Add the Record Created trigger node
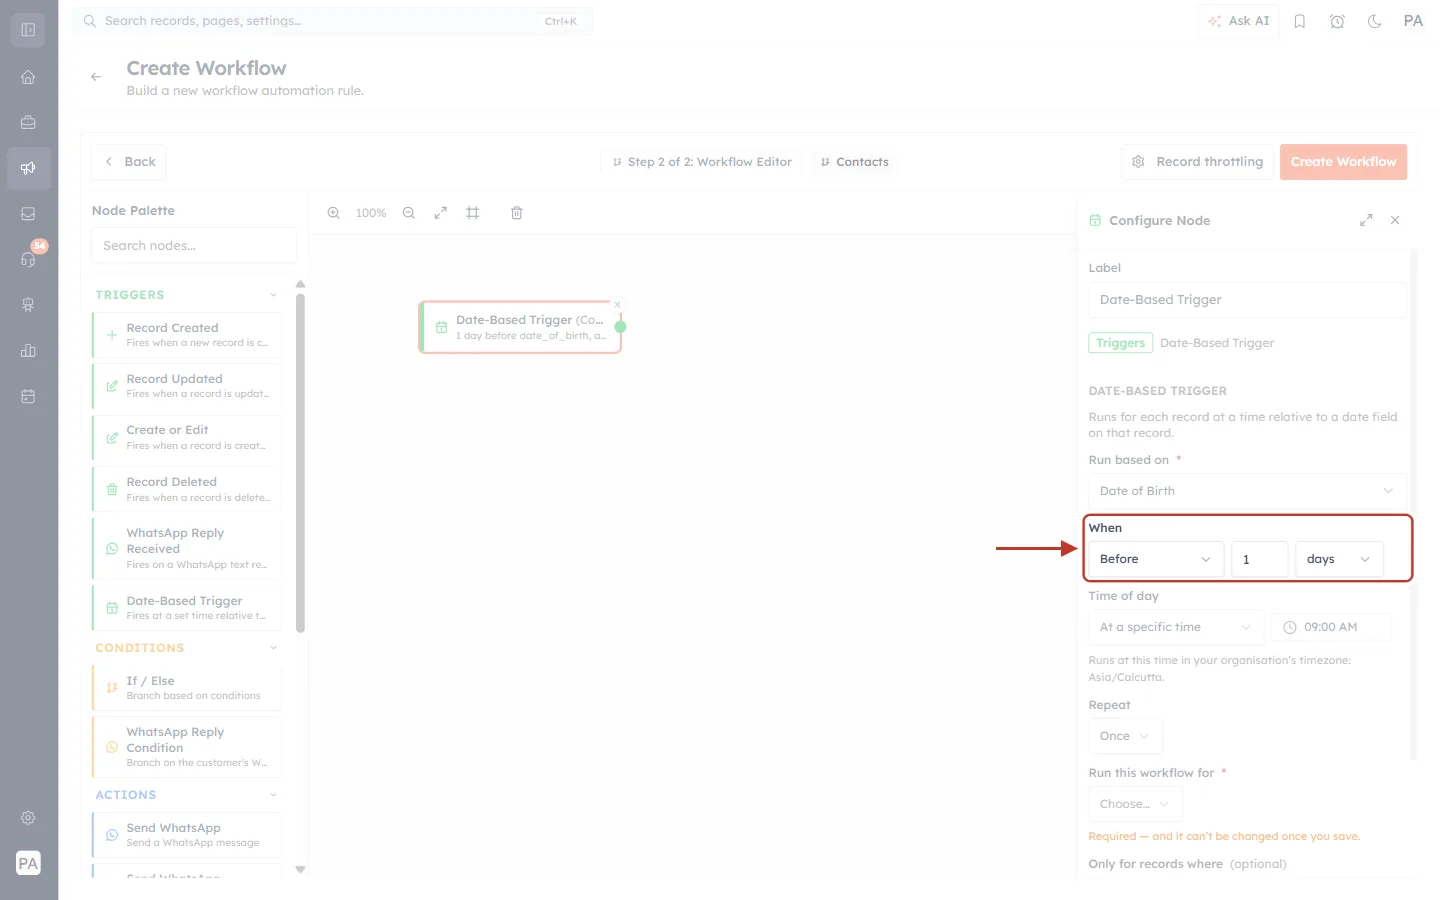The image size is (1440, 900). tap(187, 335)
